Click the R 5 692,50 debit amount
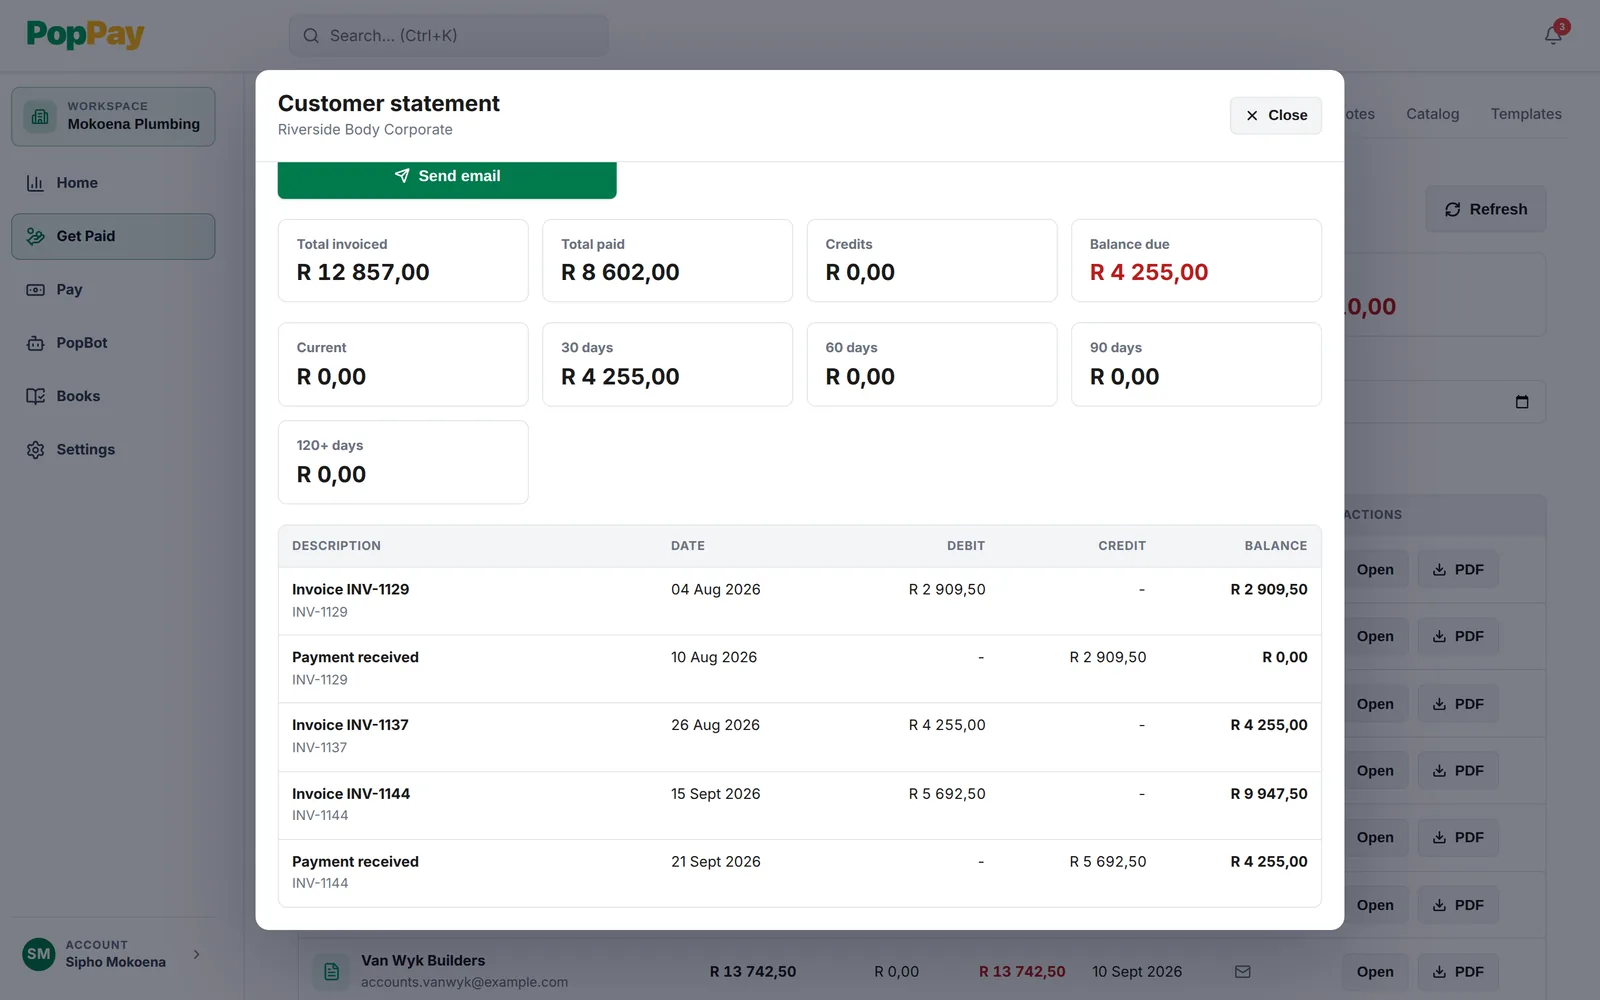 click(x=947, y=794)
